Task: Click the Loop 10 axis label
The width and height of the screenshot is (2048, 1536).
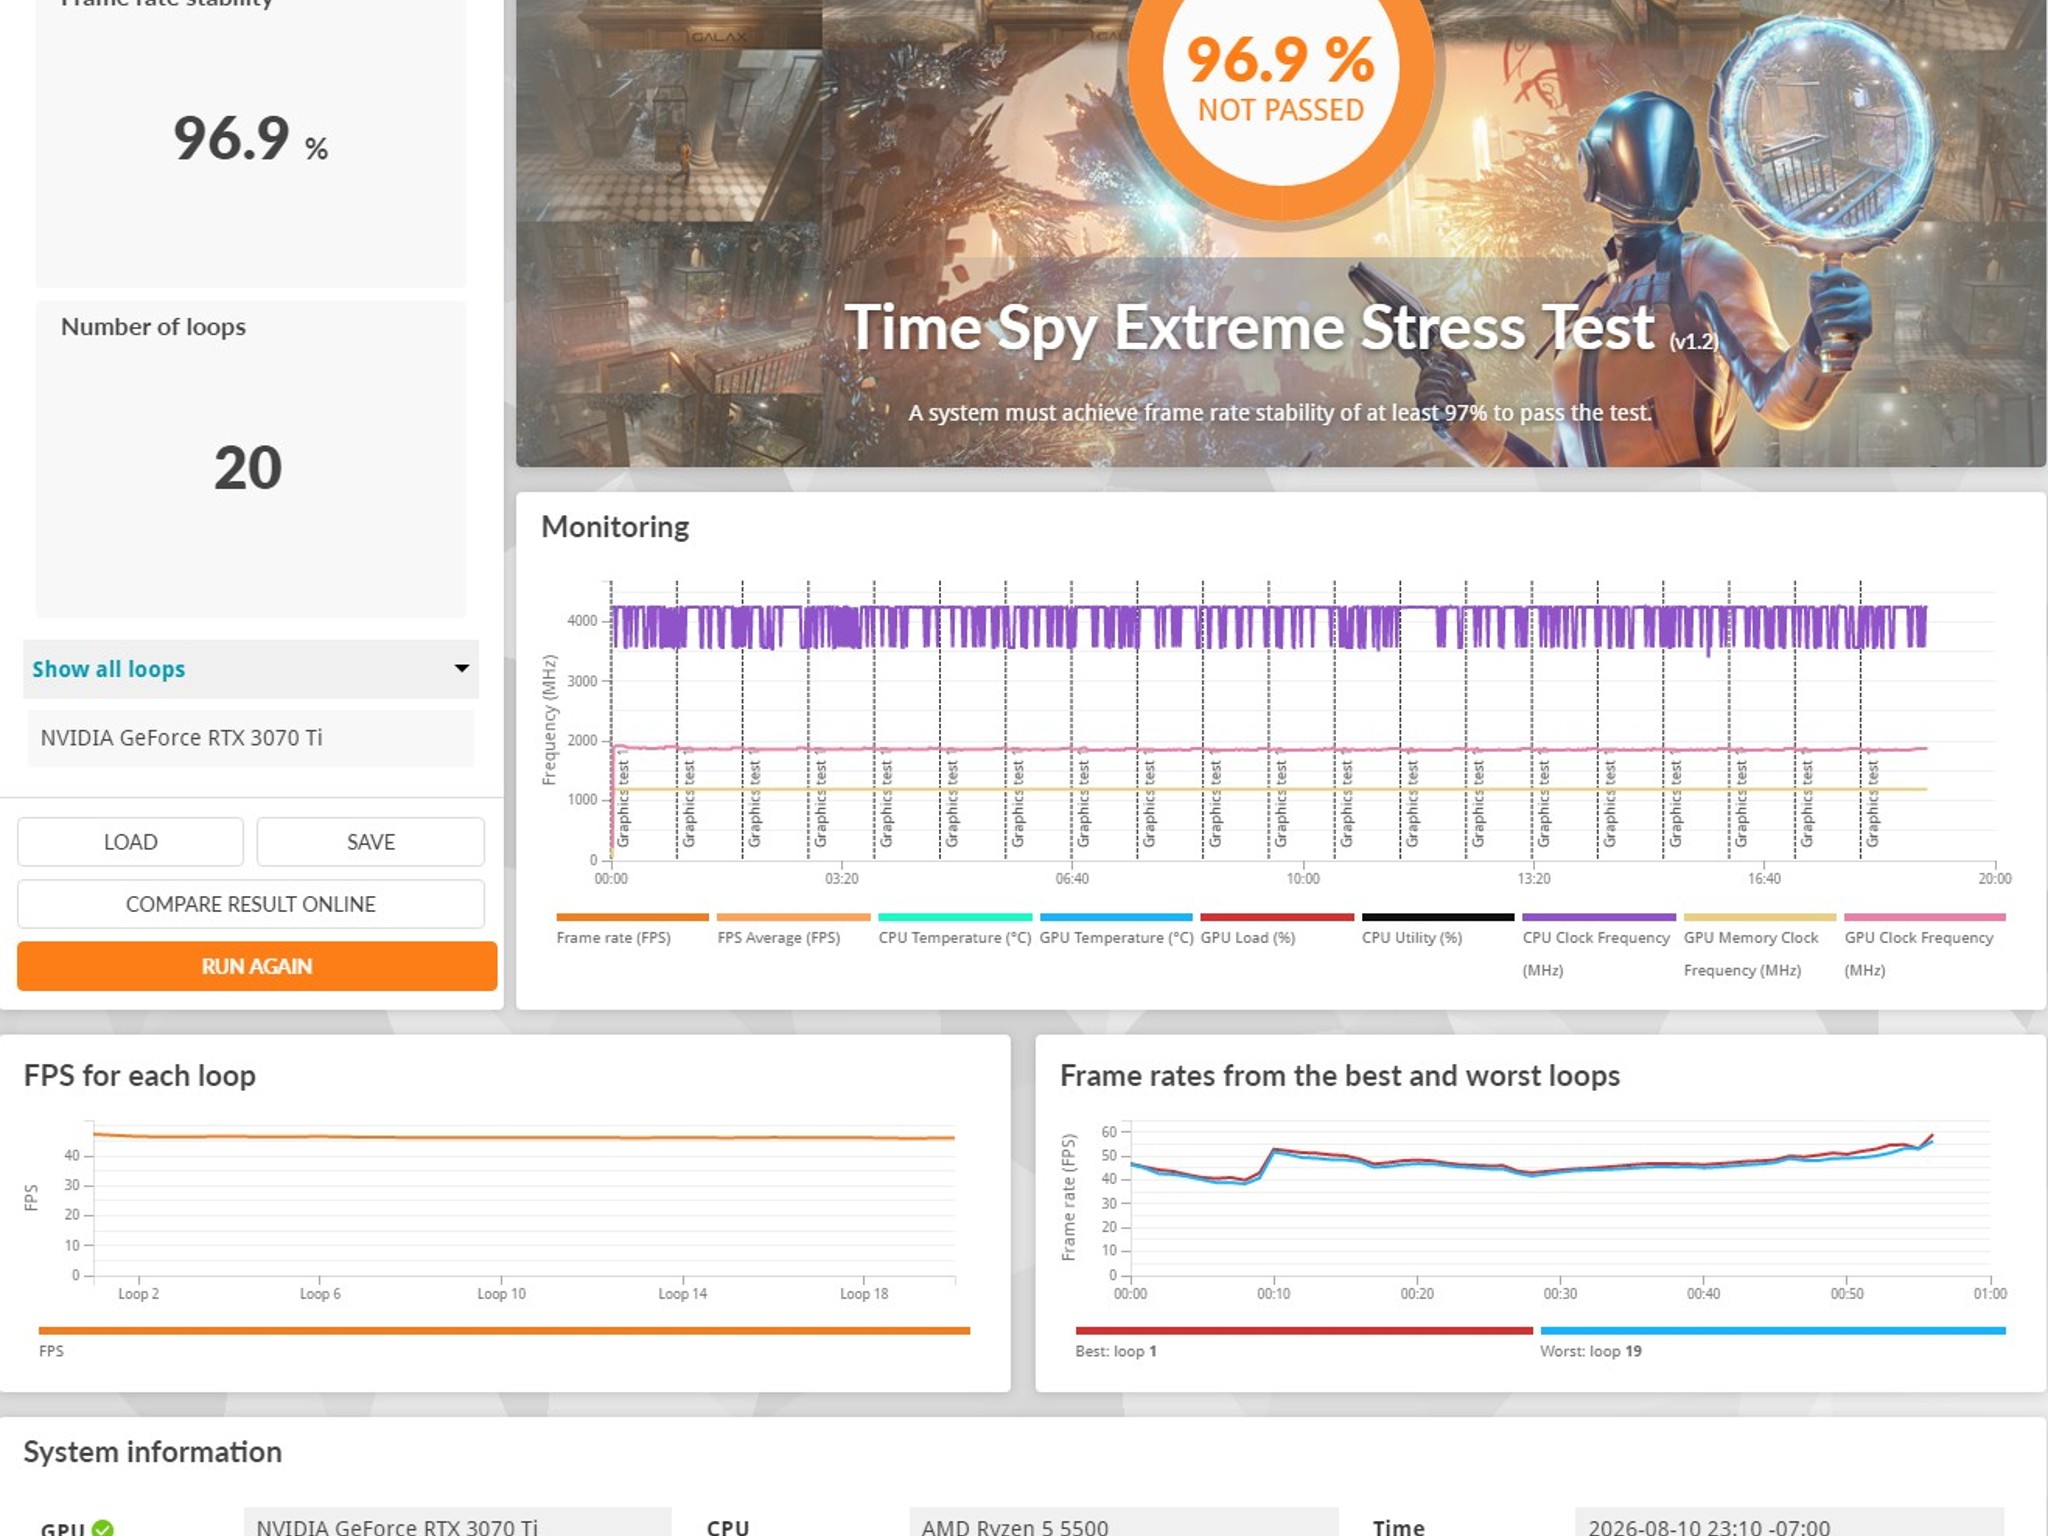Action: point(501,1294)
